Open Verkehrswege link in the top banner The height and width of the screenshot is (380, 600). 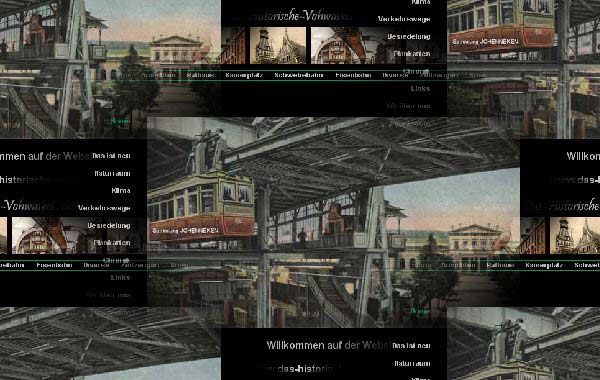pos(404,19)
